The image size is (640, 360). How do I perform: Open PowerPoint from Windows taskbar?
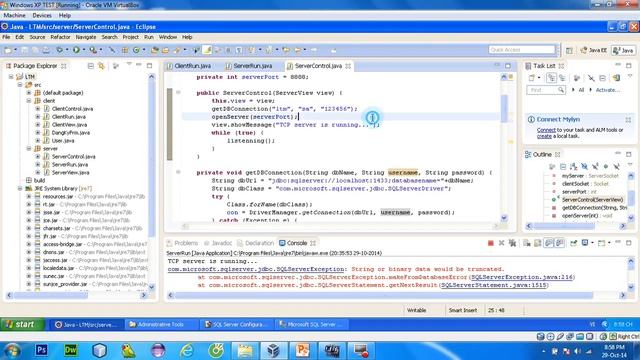pyautogui.click(x=302, y=350)
